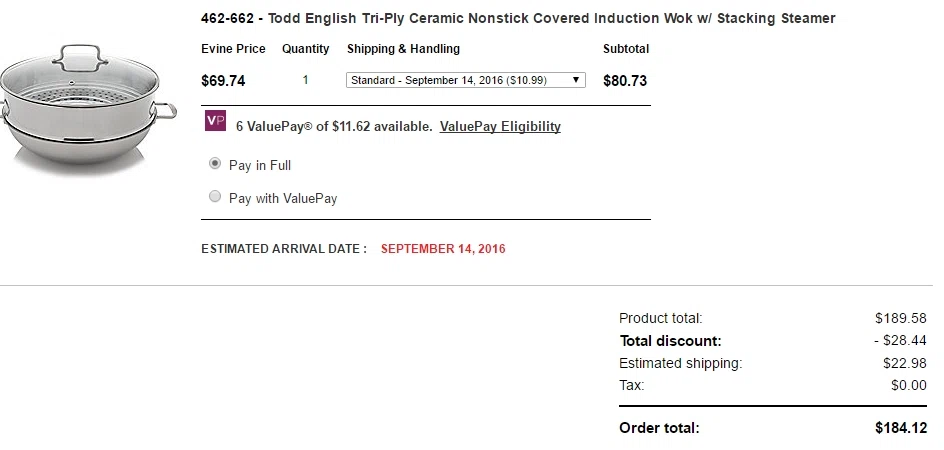Open the wok with steamer product image
Screen dimensions: 944x450
(x=88, y=106)
